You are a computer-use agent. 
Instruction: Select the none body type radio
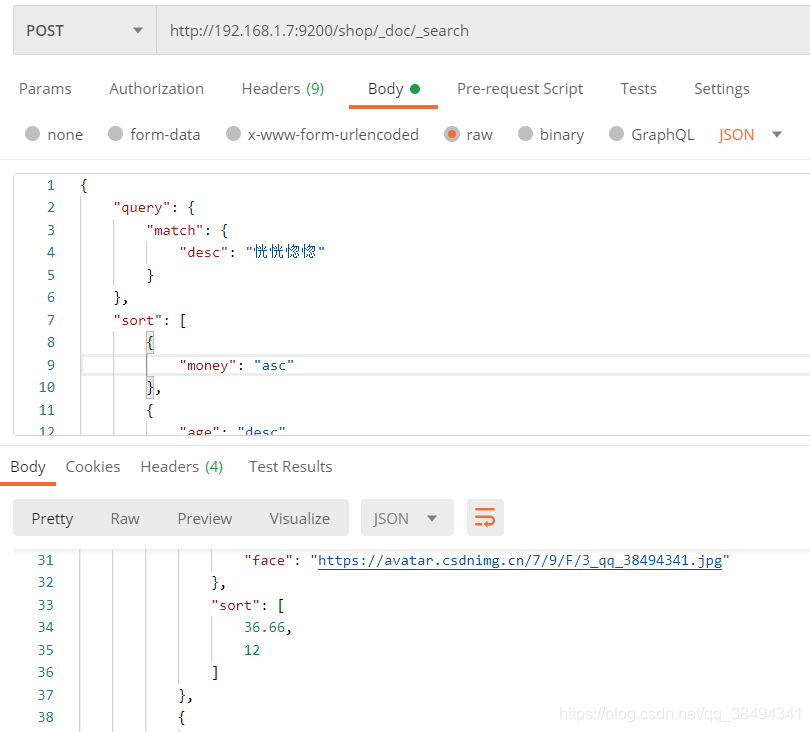(x=33, y=134)
